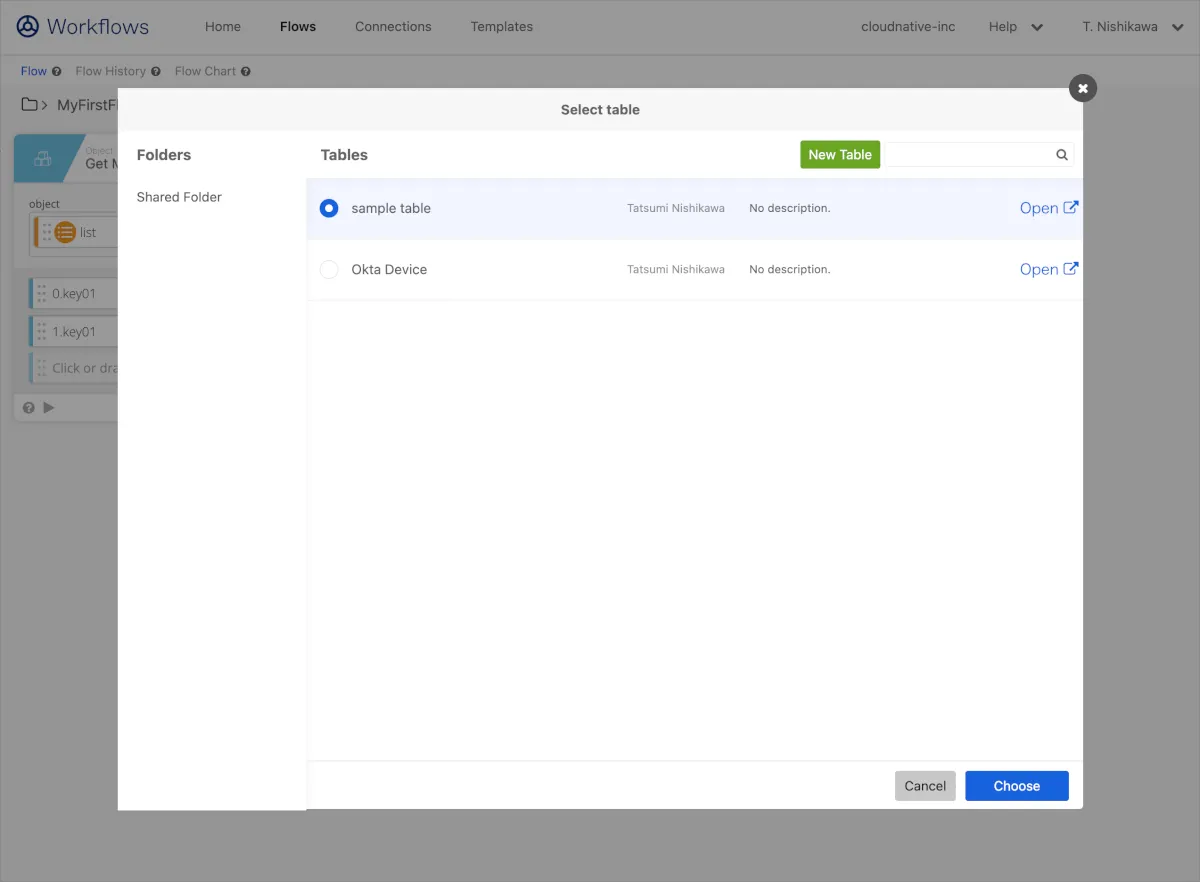The width and height of the screenshot is (1200, 882).
Task: Click the folder icon in breadcrumb
Action: tap(30, 105)
